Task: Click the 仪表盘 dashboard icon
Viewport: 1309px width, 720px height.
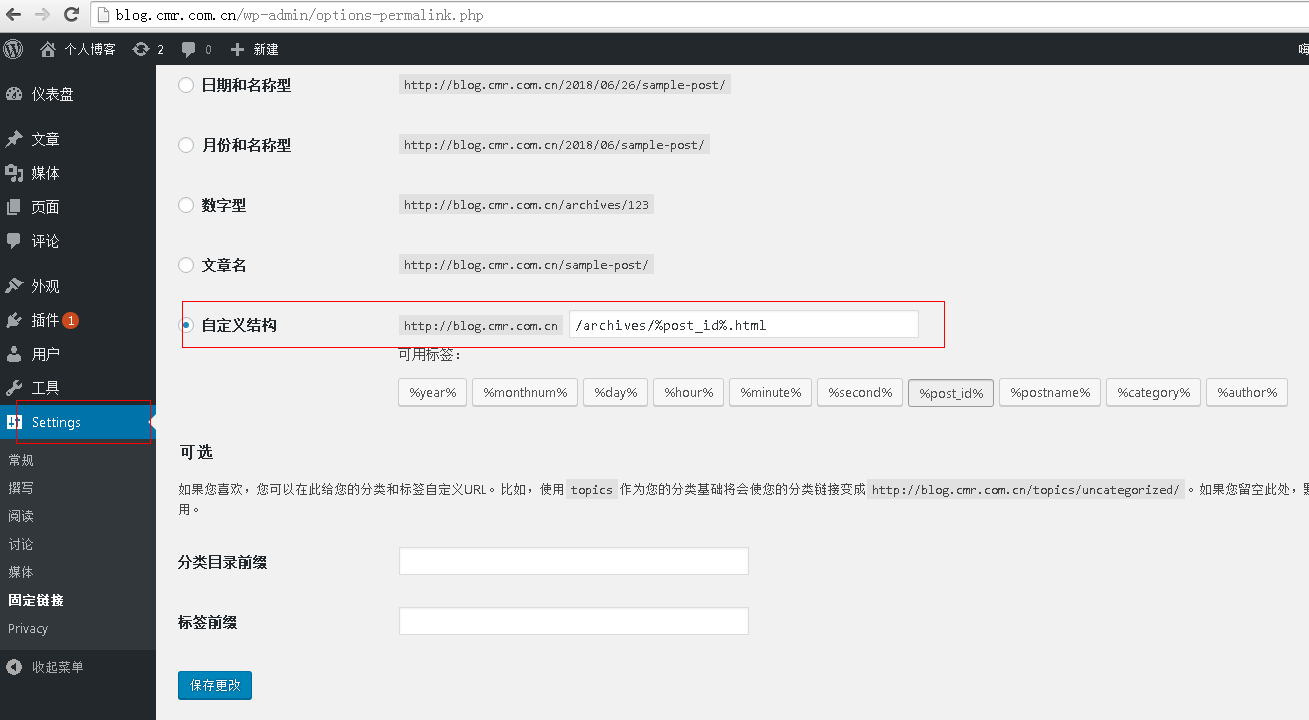Action: tap(14, 94)
